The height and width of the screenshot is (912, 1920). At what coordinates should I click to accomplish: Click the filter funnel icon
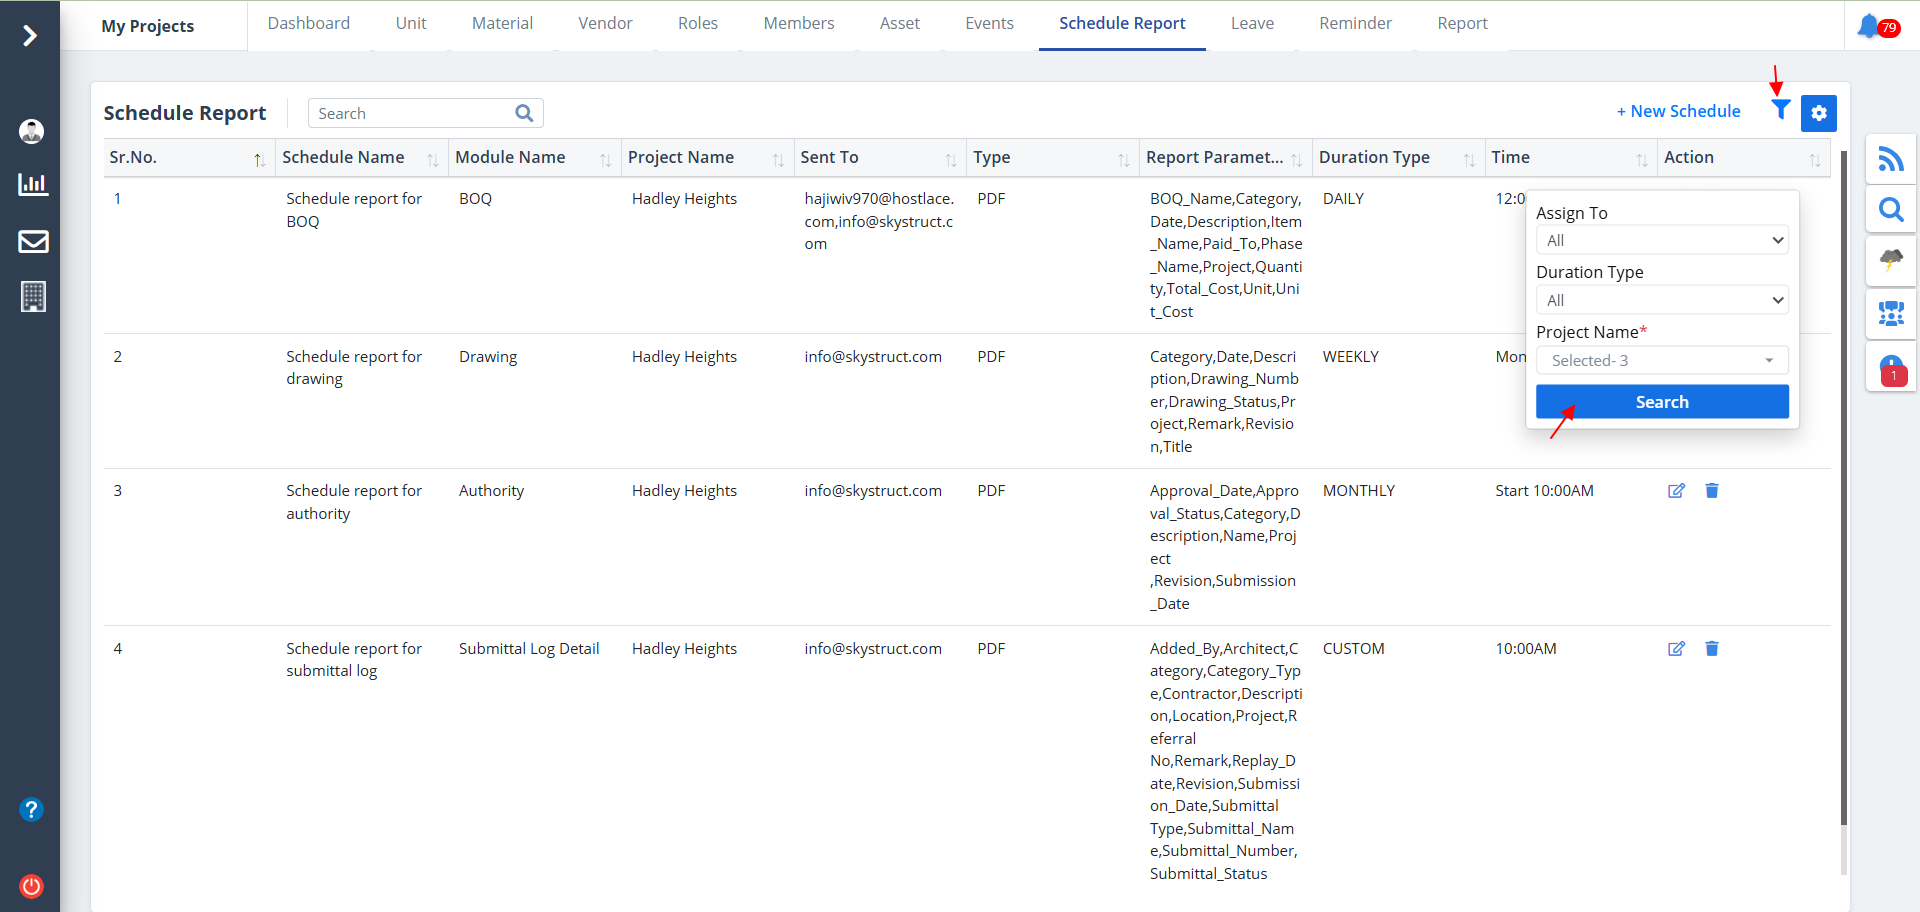tap(1781, 111)
